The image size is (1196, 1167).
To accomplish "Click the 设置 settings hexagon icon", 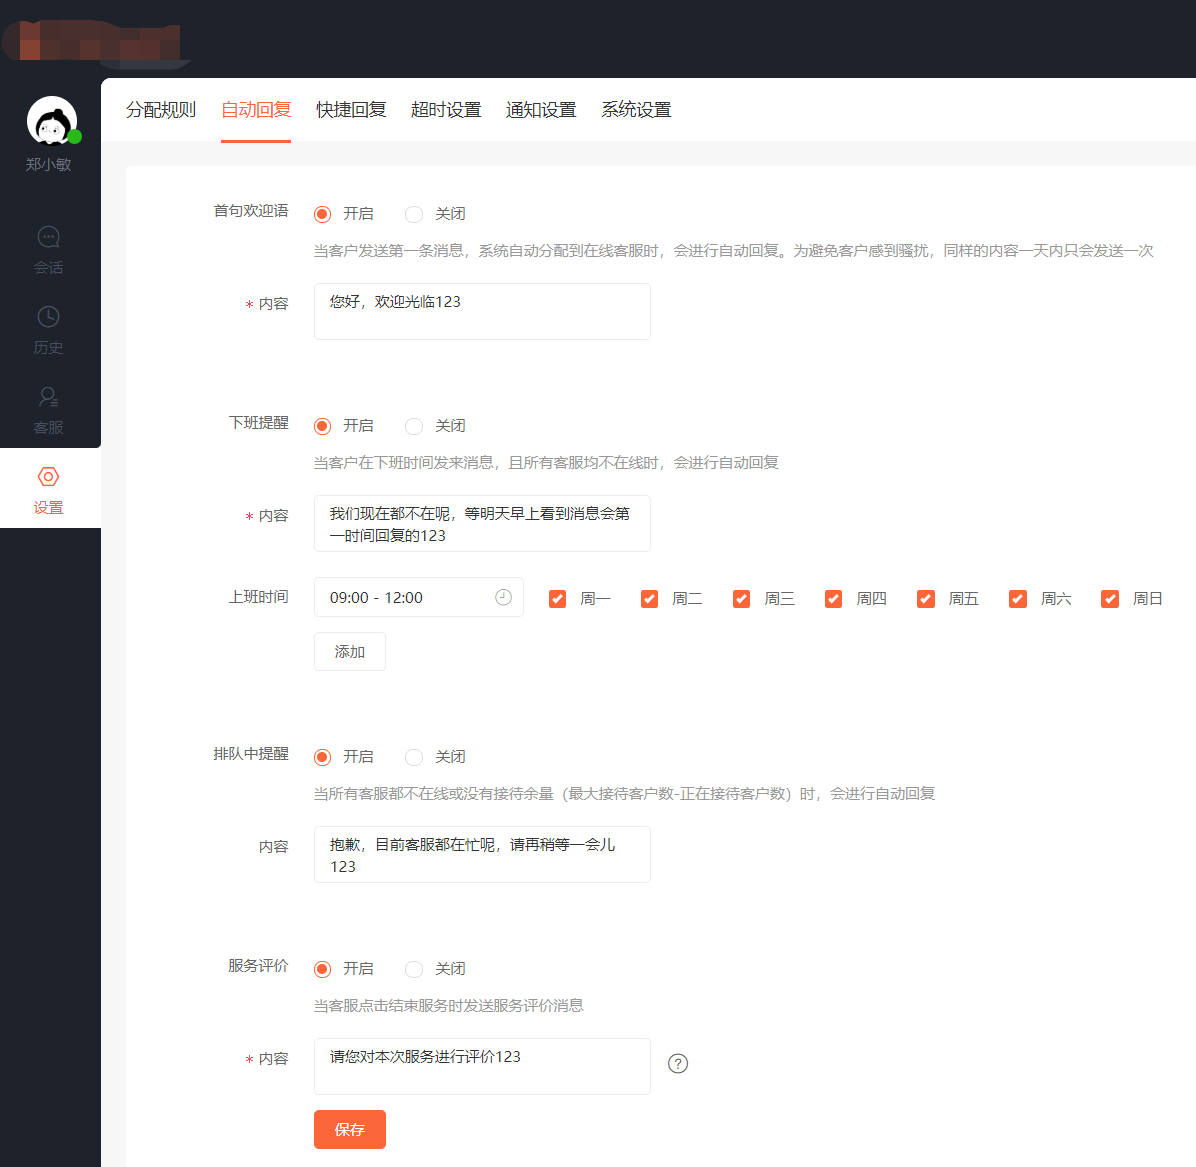I will 48,477.
